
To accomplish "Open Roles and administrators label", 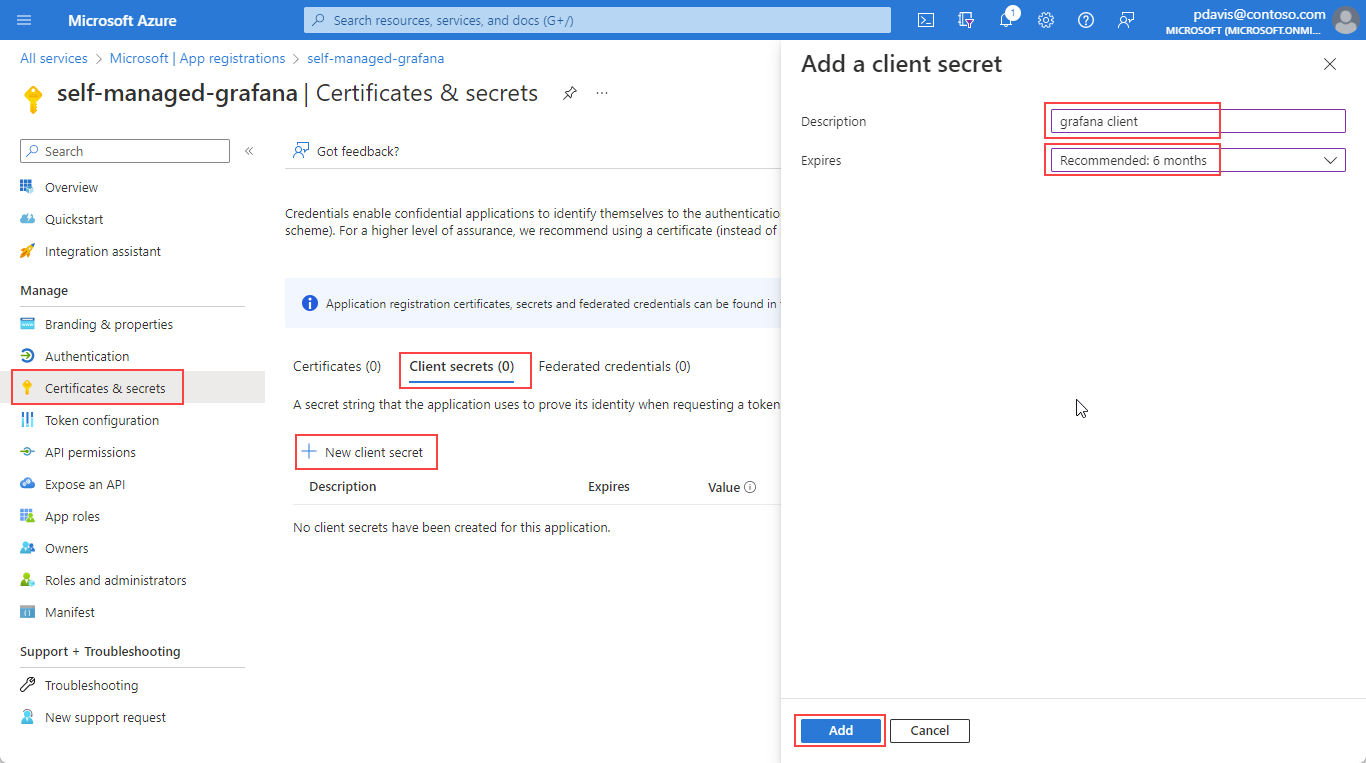I will tap(116, 580).
